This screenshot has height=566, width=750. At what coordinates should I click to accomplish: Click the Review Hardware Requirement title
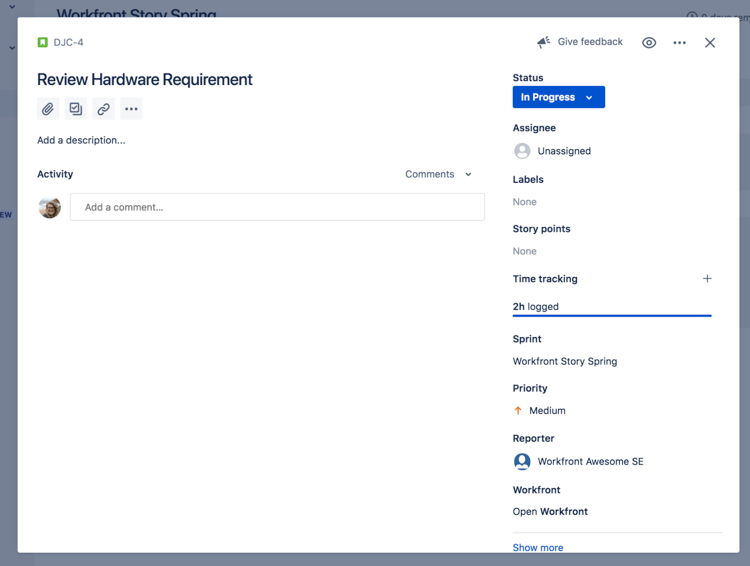[x=144, y=79]
